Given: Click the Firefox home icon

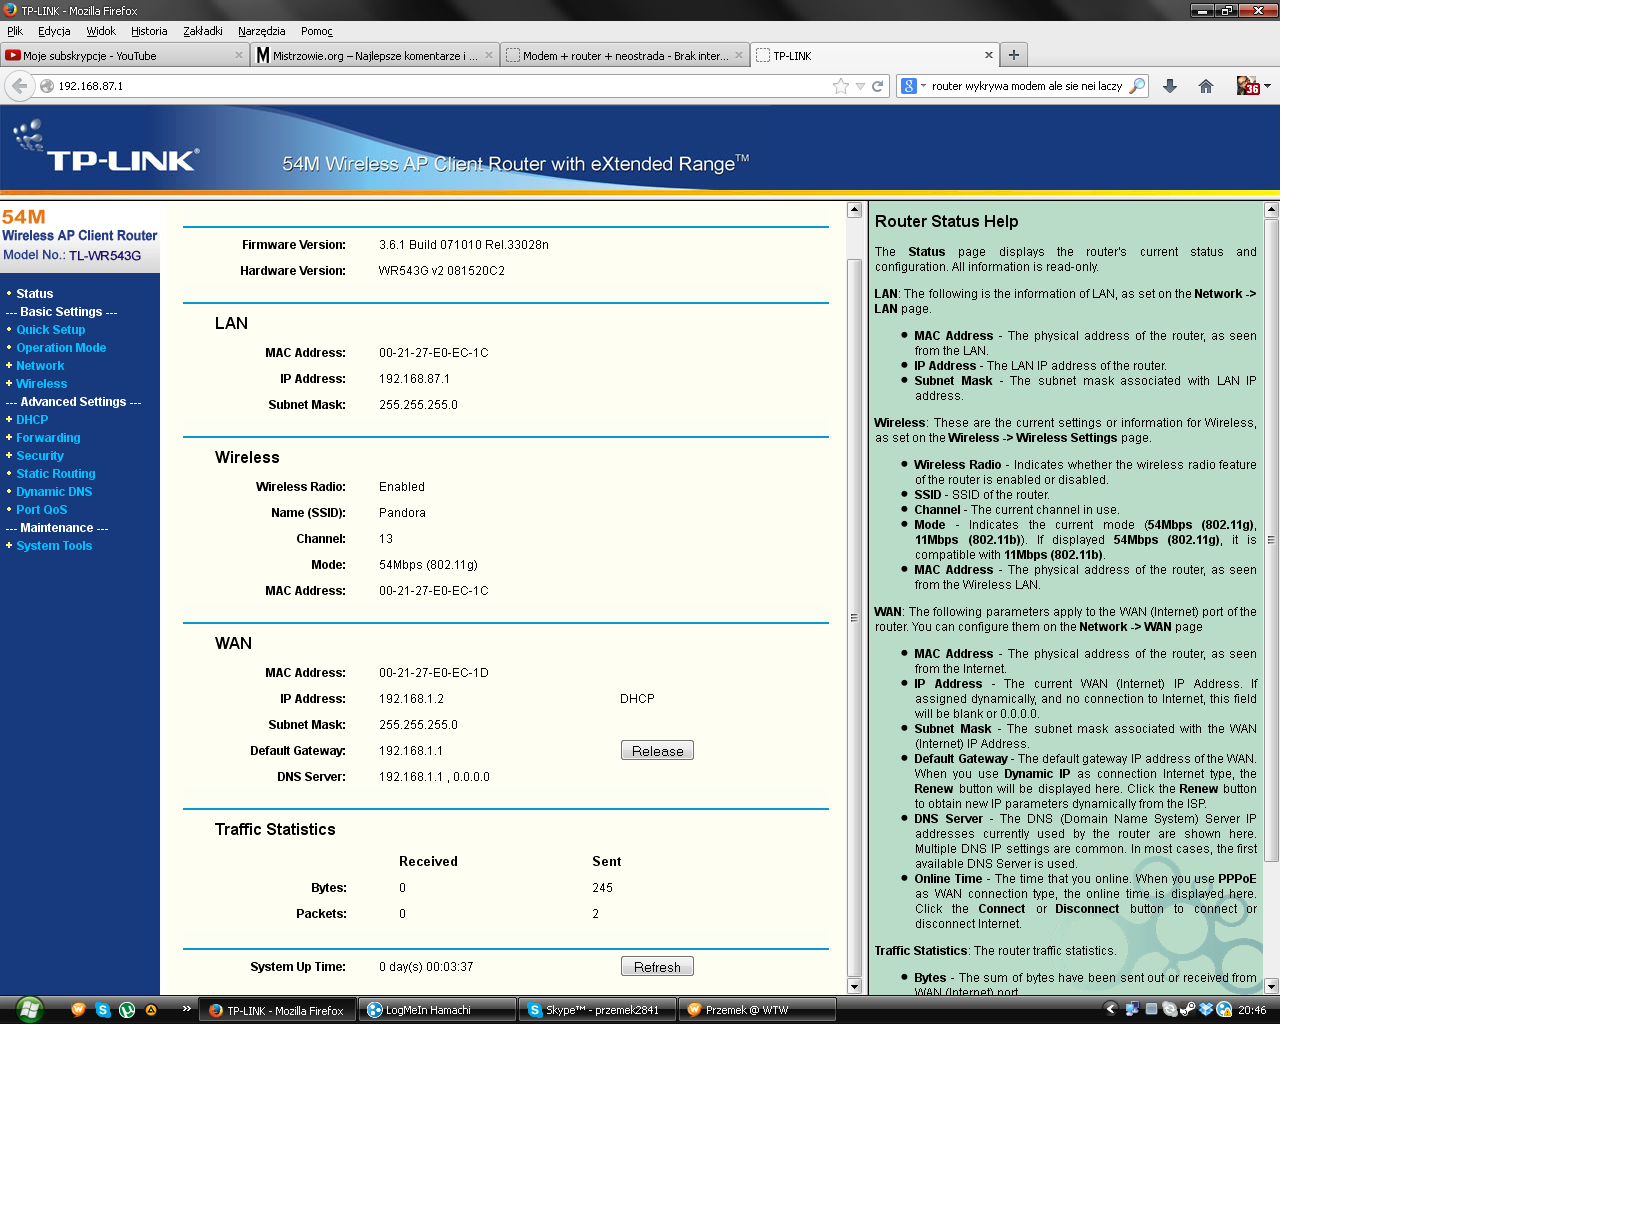Looking at the screenshot, I should click(1205, 86).
